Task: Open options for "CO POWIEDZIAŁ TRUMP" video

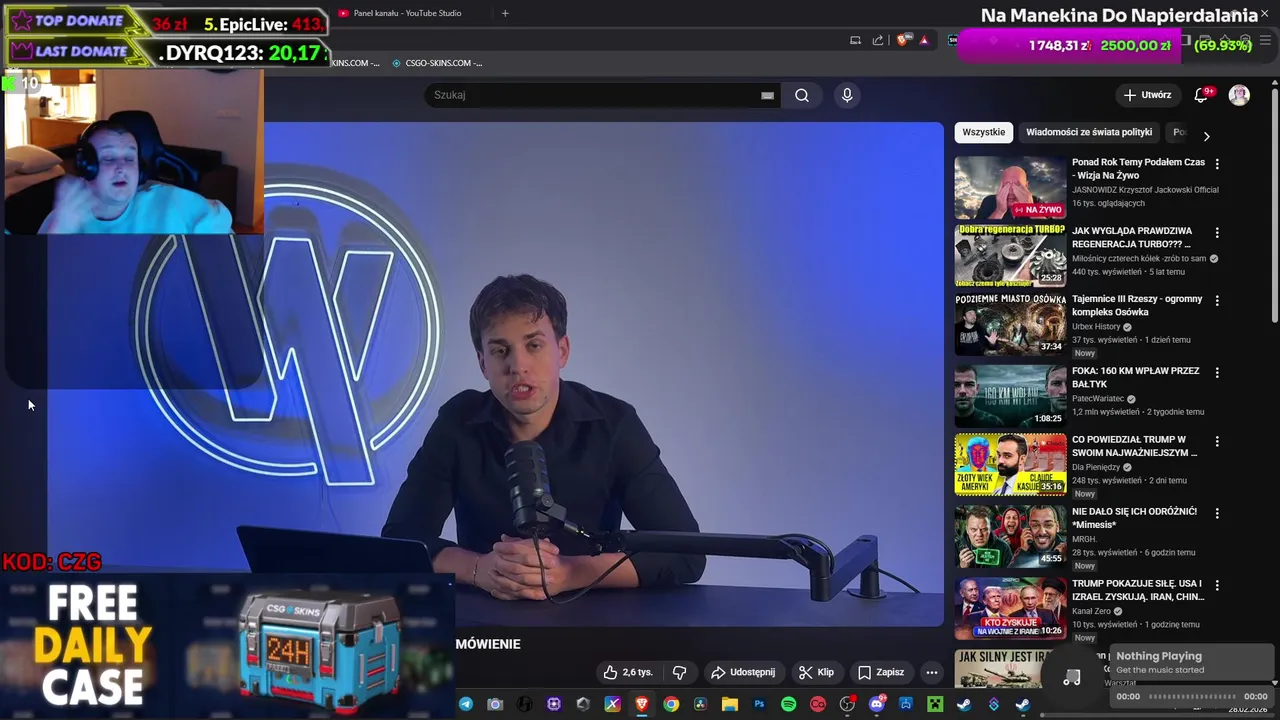Action: [x=1217, y=441]
